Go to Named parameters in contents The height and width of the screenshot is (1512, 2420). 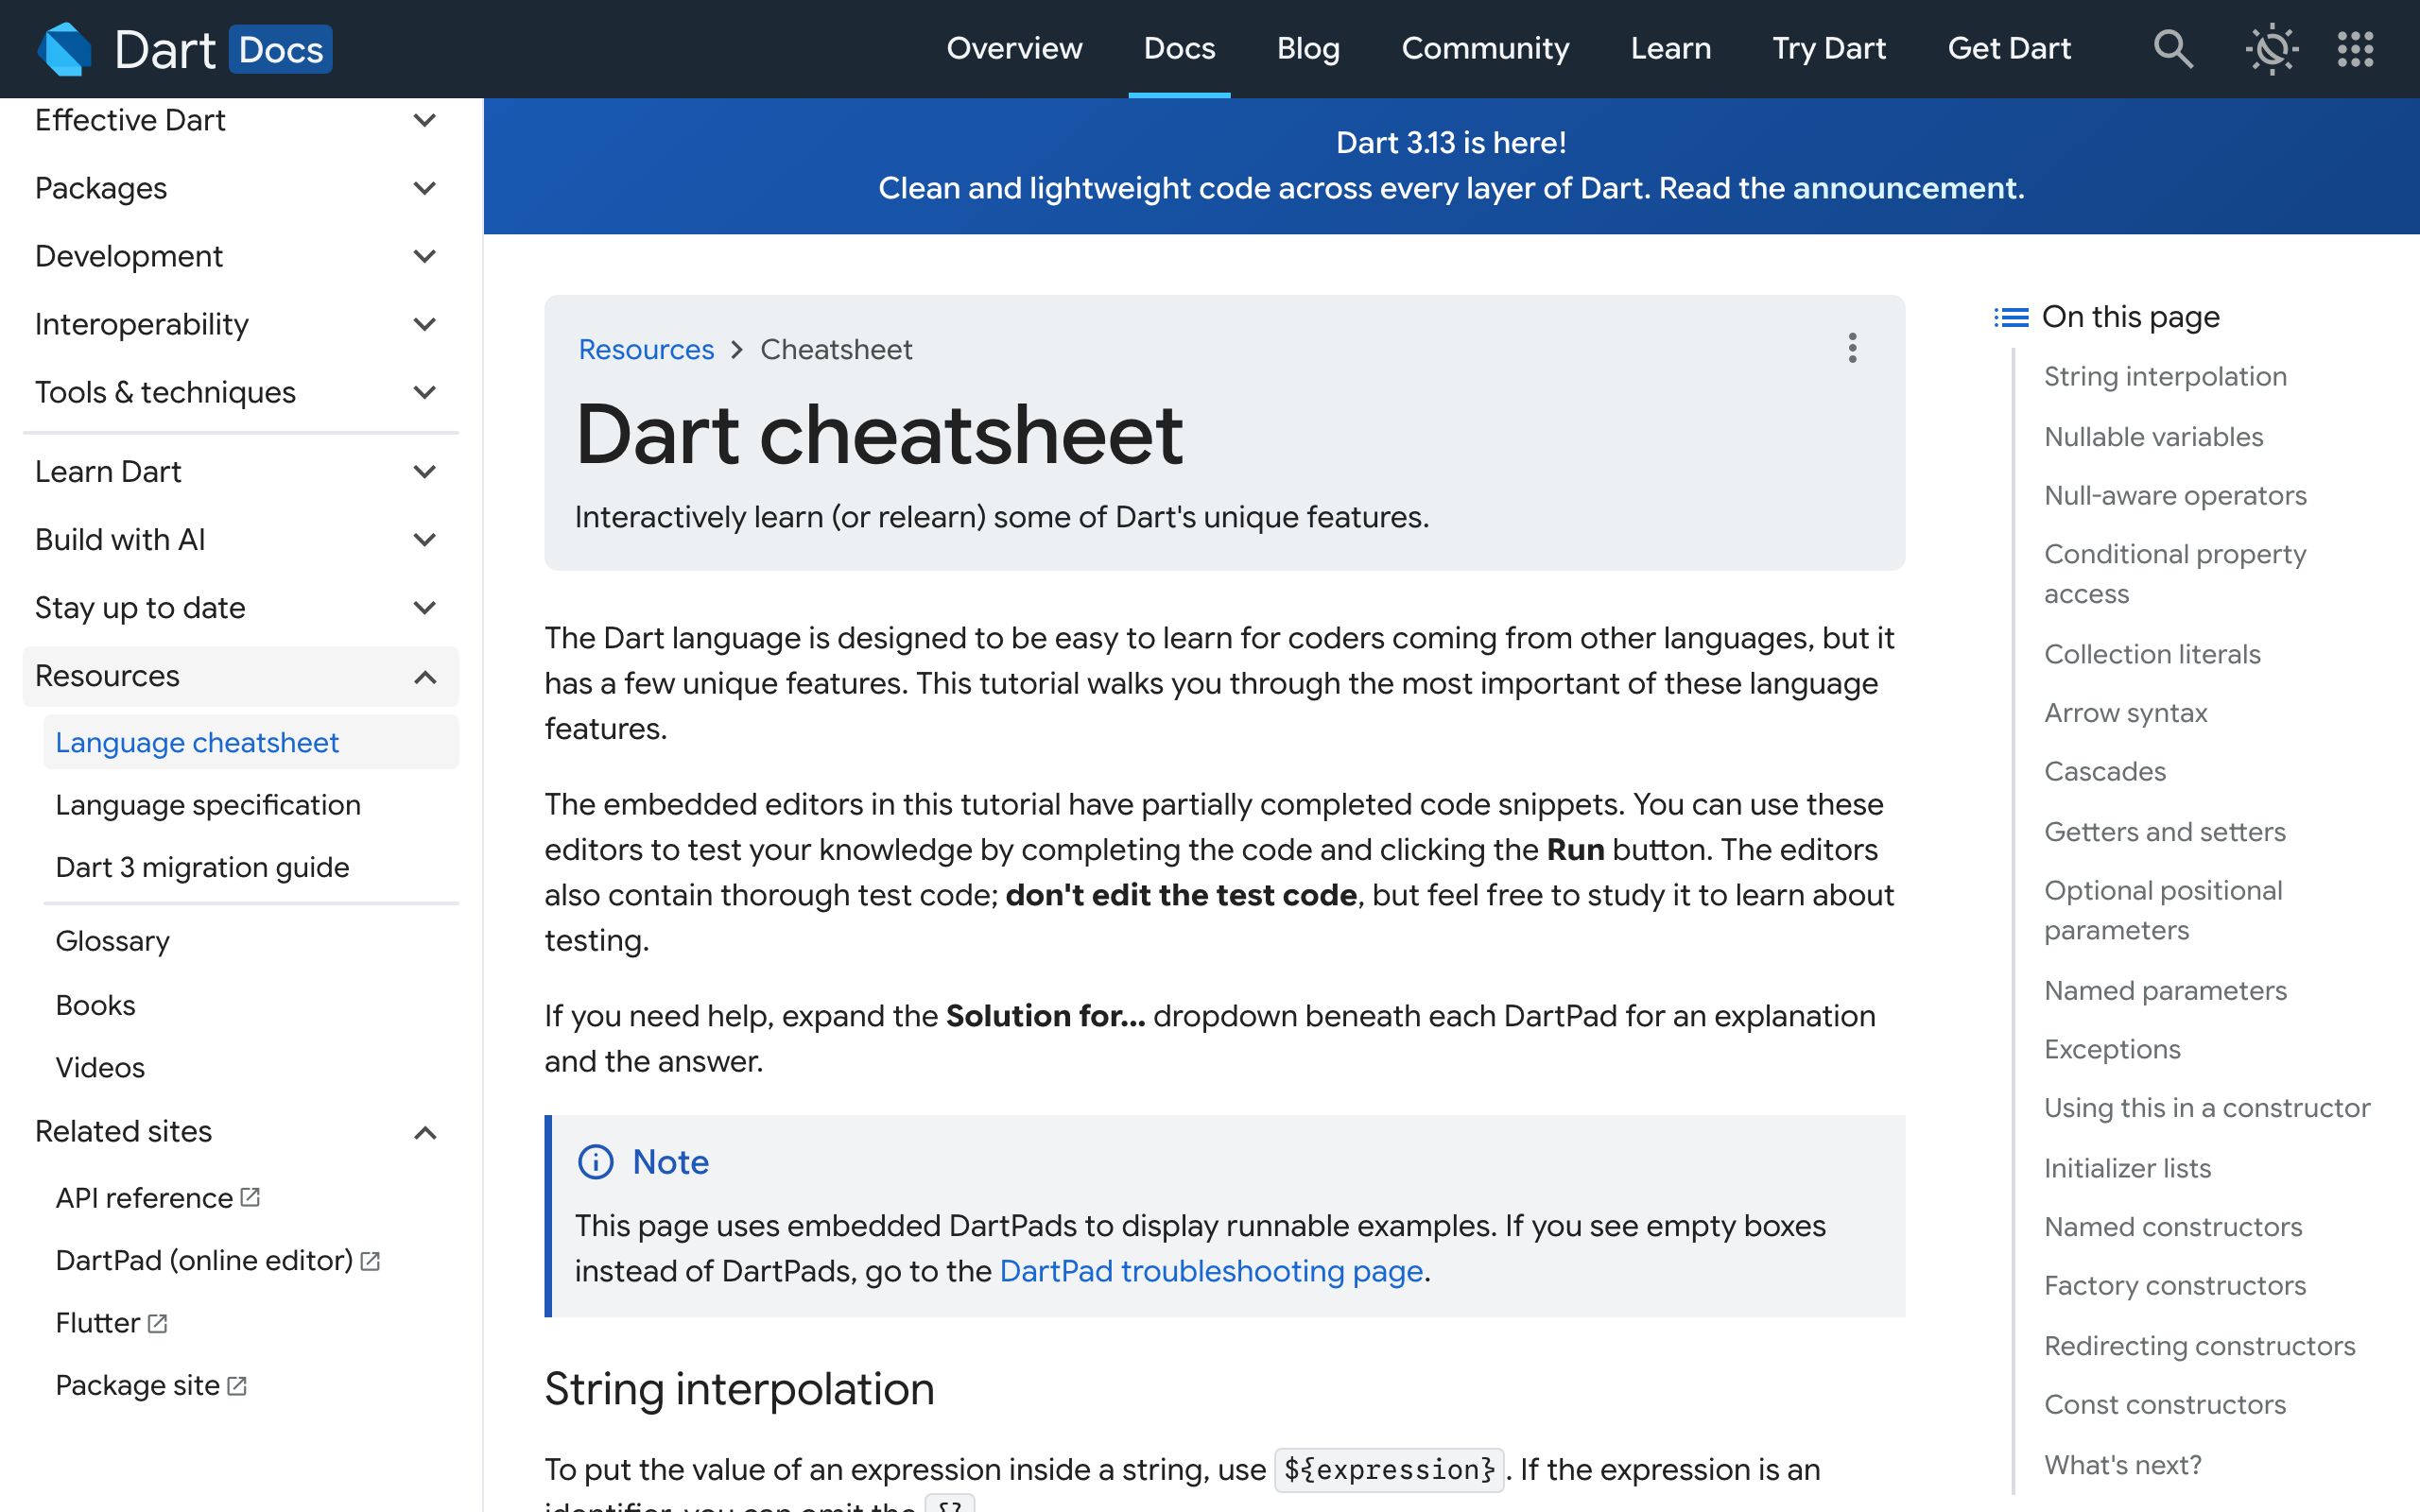click(x=2165, y=990)
